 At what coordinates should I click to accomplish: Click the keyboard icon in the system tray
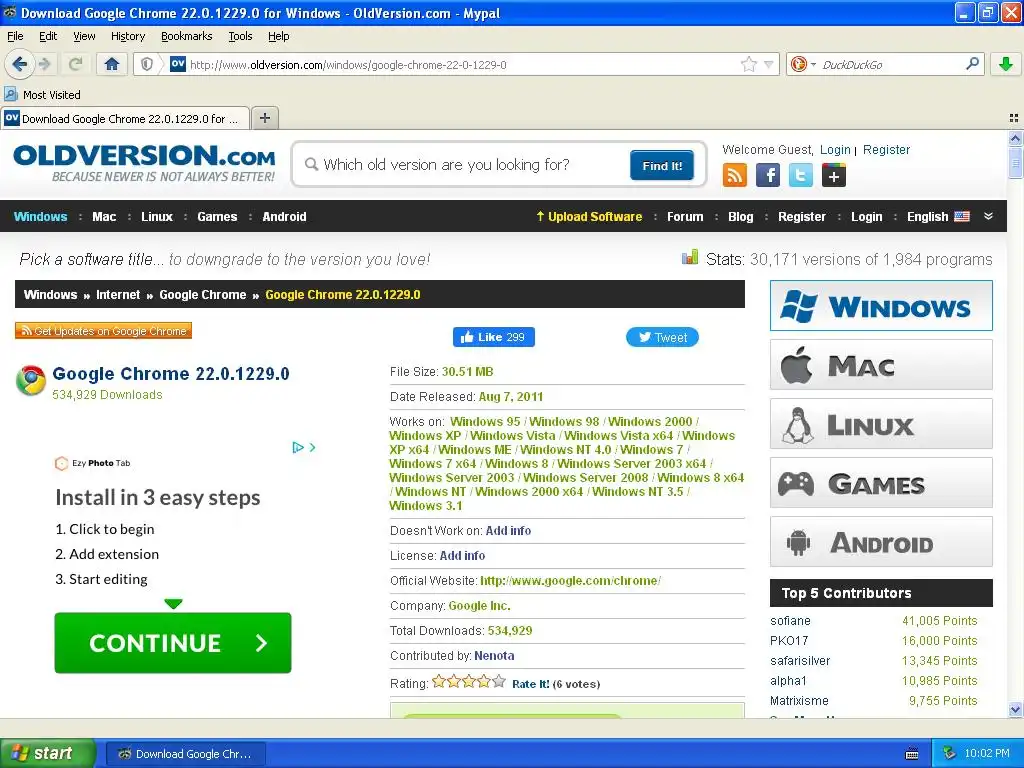tap(912, 754)
